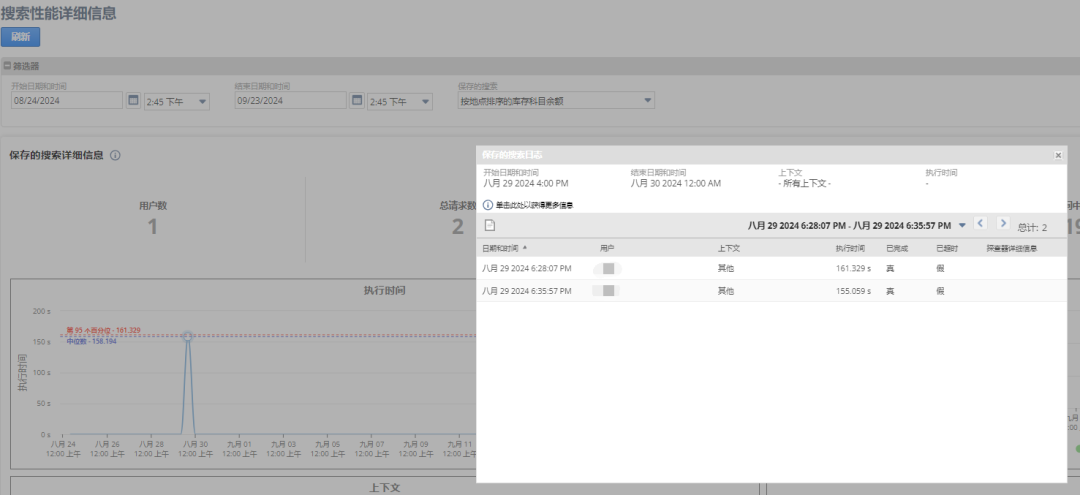1080x495 pixels.
Task: Click the 单击此处以获得更多信息 info icon
Action: (488, 205)
